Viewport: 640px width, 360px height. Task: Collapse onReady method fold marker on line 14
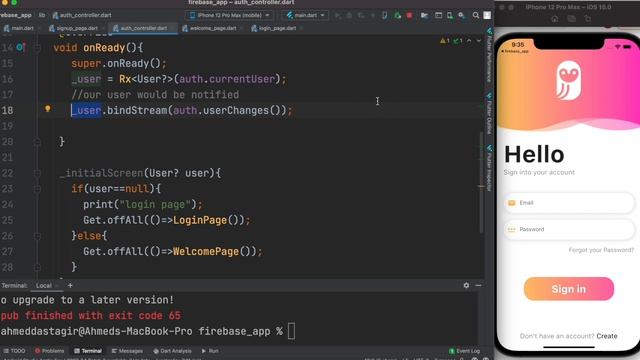click(x=37, y=48)
